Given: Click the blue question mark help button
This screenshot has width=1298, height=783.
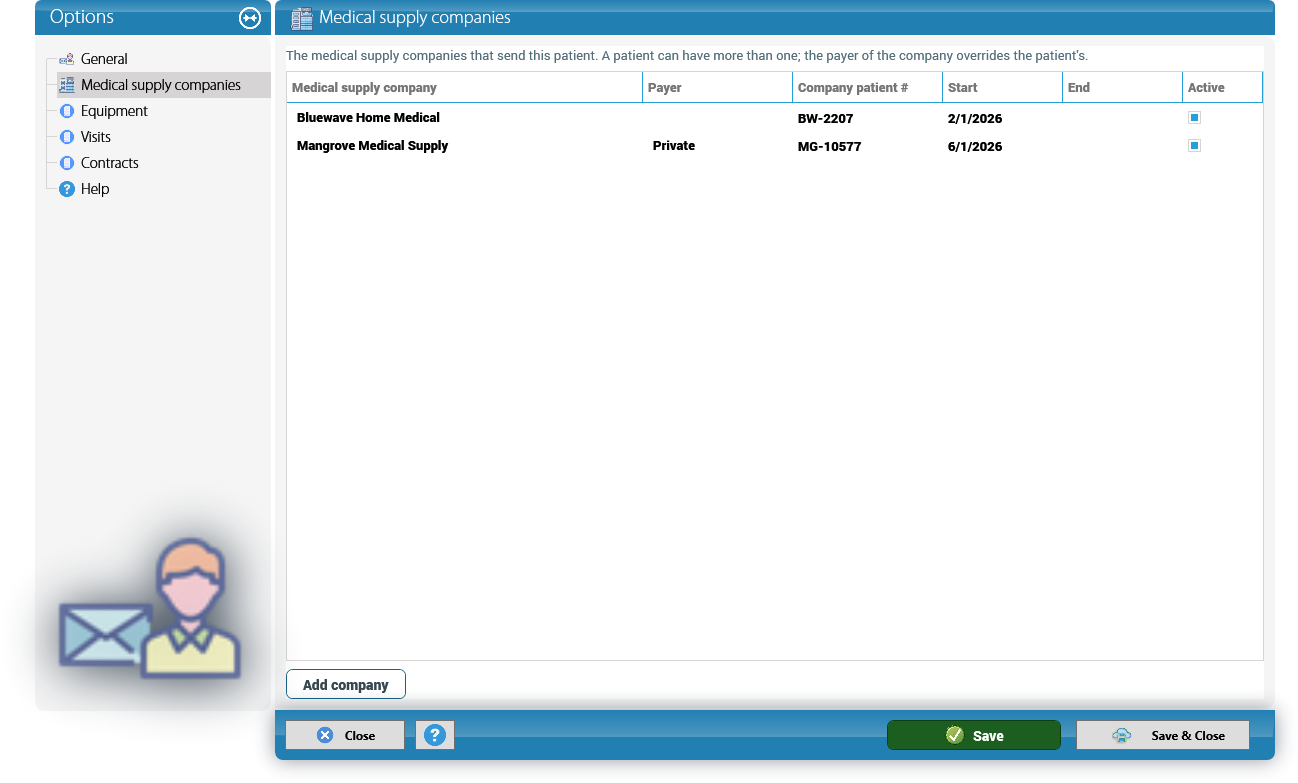Looking at the screenshot, I should pos(435,735).
